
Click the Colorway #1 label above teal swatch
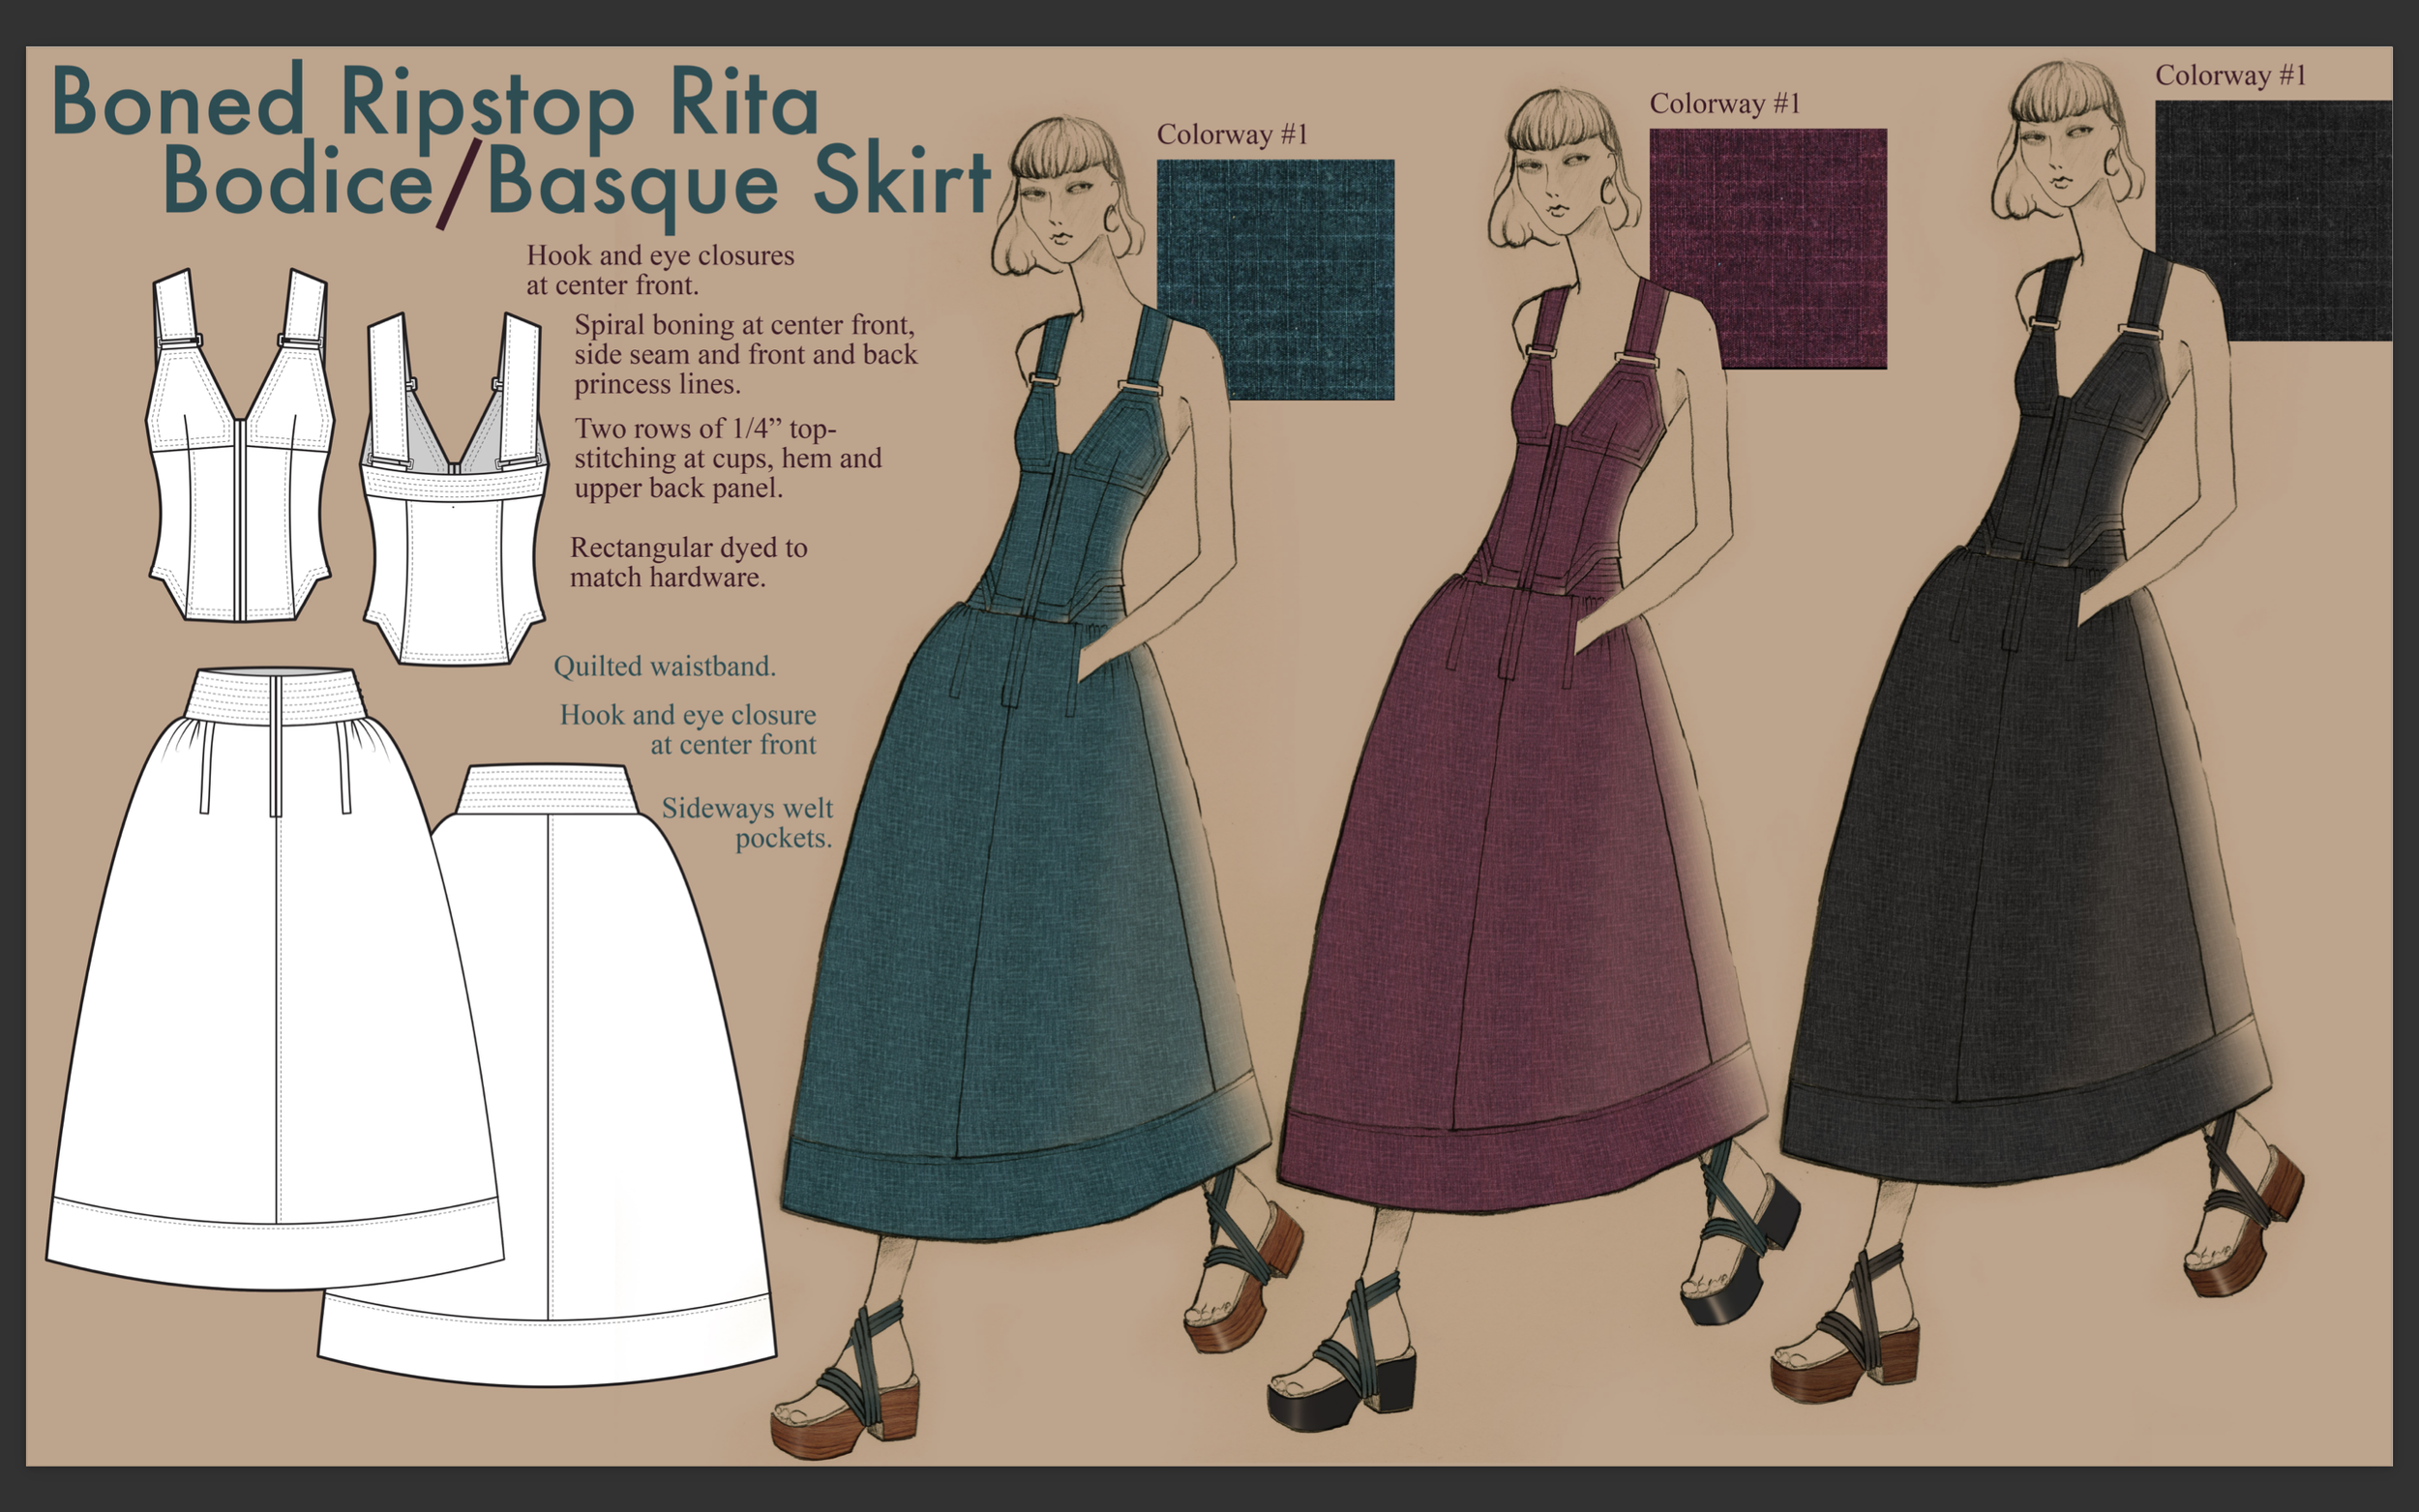click(1232, 135)
